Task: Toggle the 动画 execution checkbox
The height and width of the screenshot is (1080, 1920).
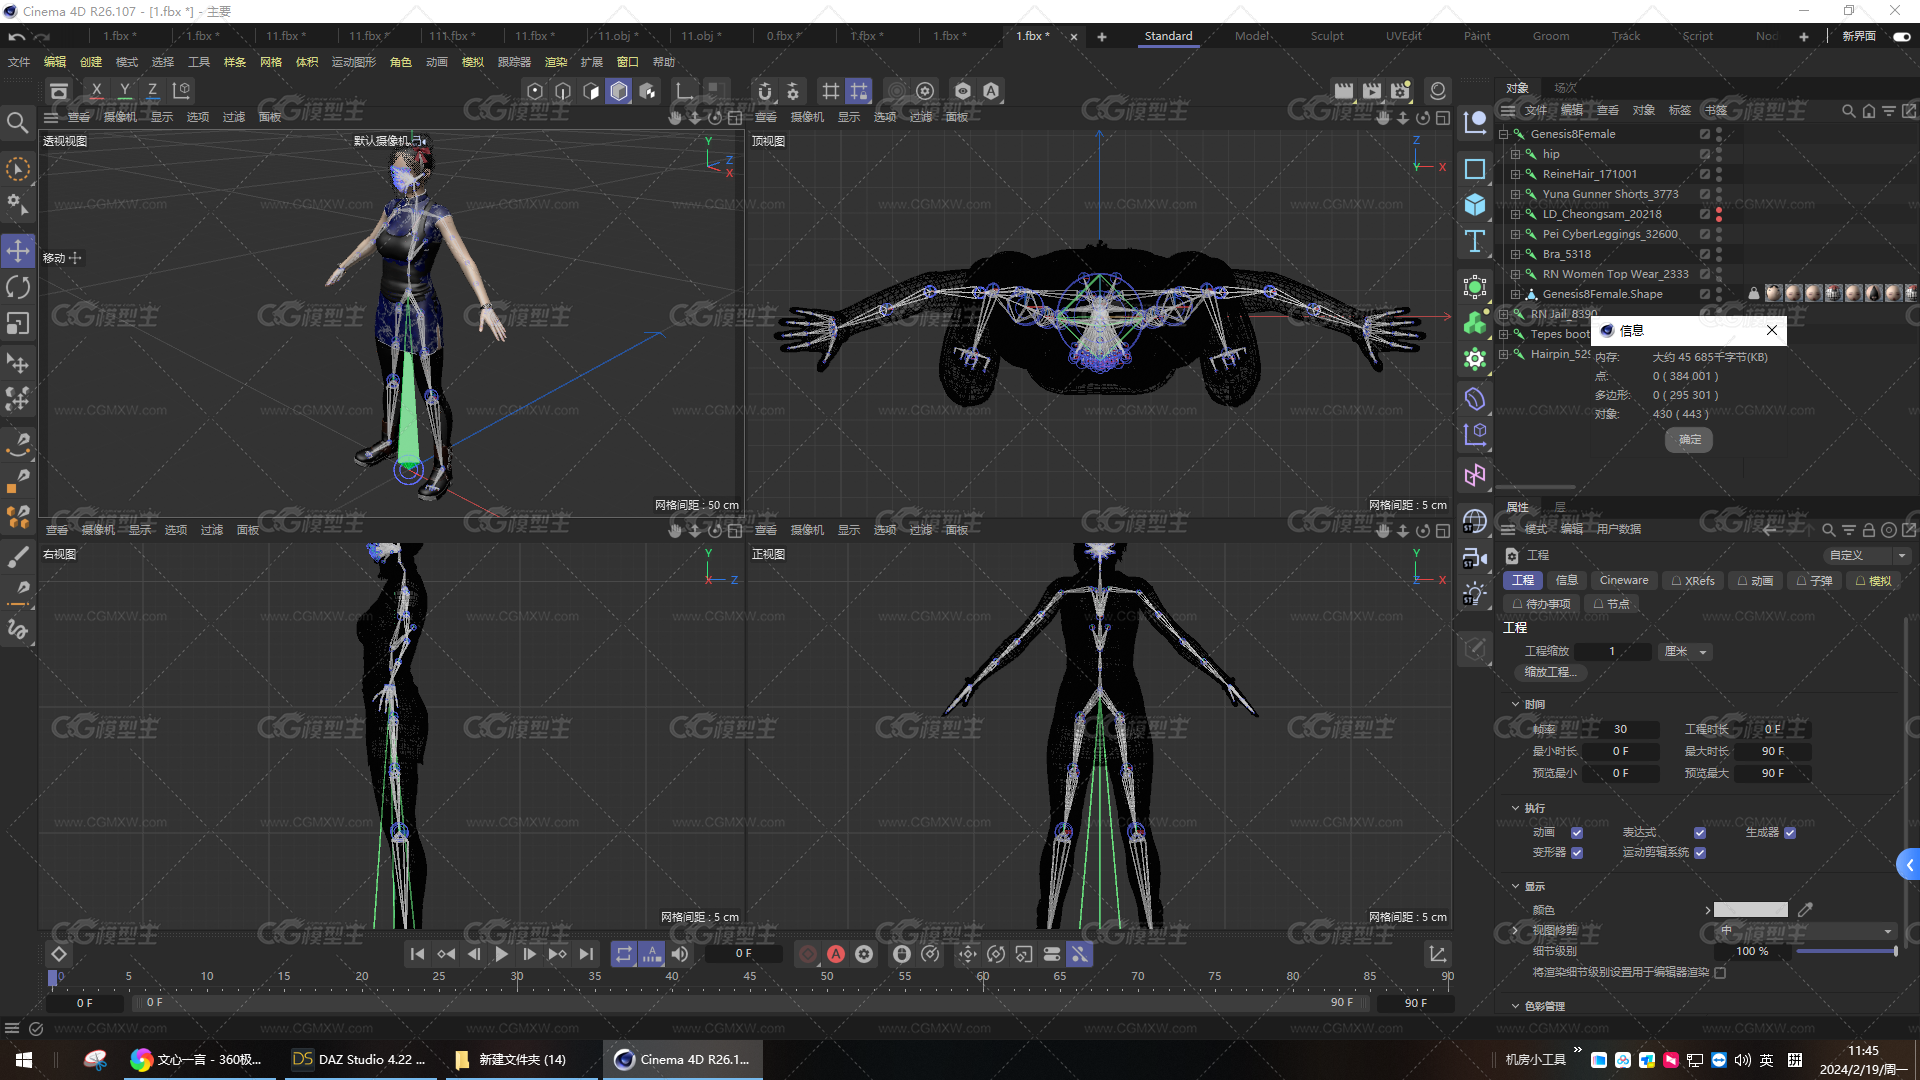Action: click(x=1577, y=833)
